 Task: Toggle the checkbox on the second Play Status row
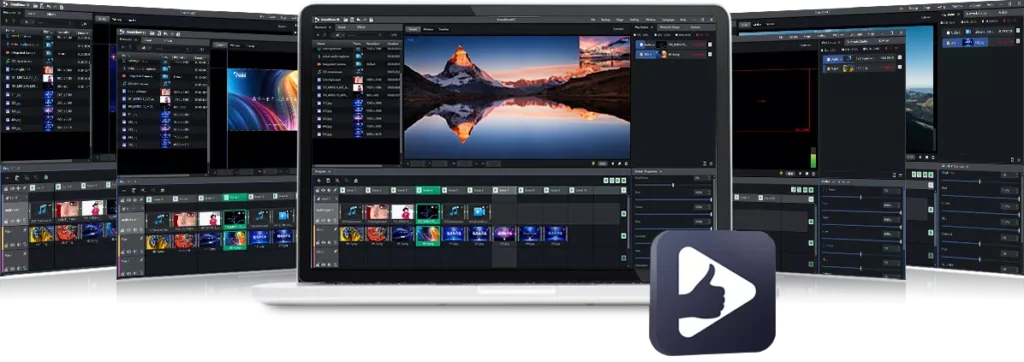[710, 54]
